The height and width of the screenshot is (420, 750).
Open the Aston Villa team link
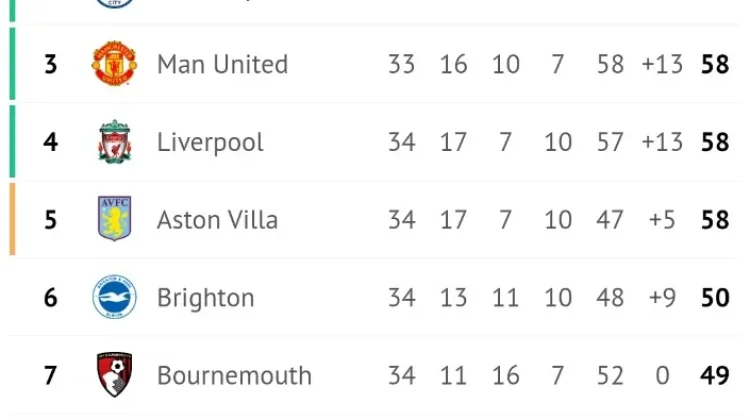(217, 220)
